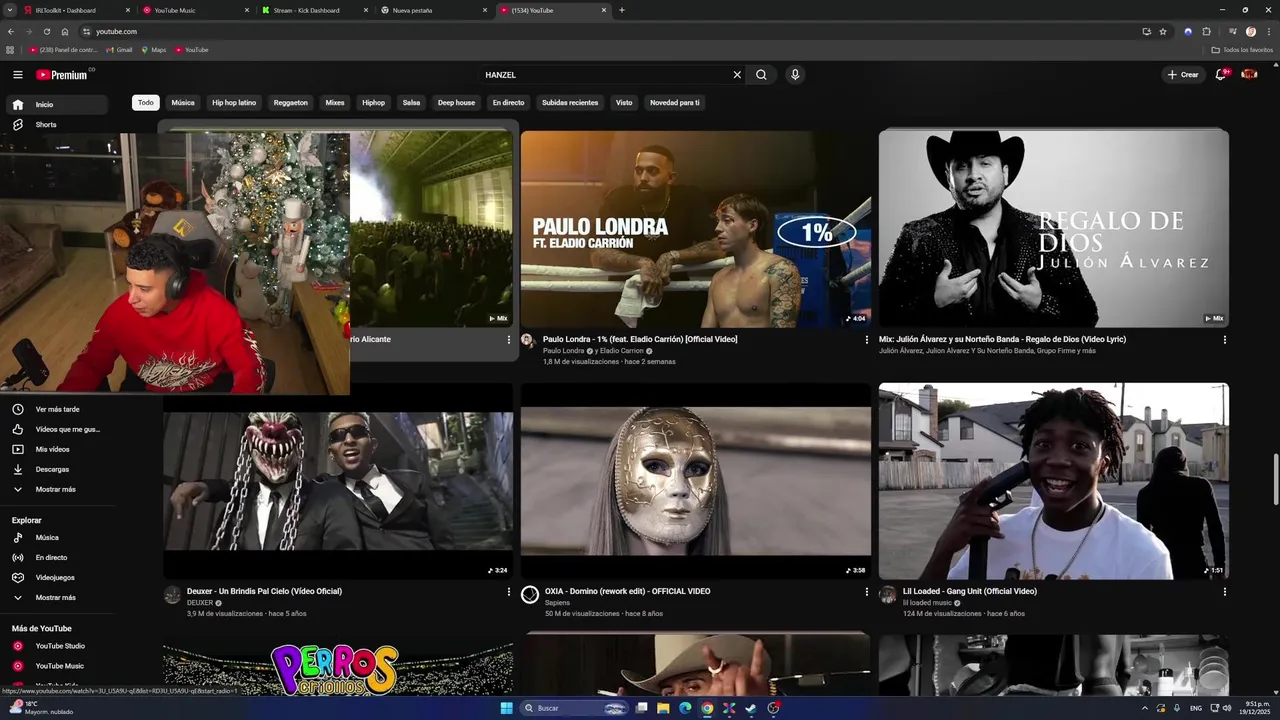Select the Deep house filter chip
This screenshot has height=720, width=1280.
[x=456, y=103]
